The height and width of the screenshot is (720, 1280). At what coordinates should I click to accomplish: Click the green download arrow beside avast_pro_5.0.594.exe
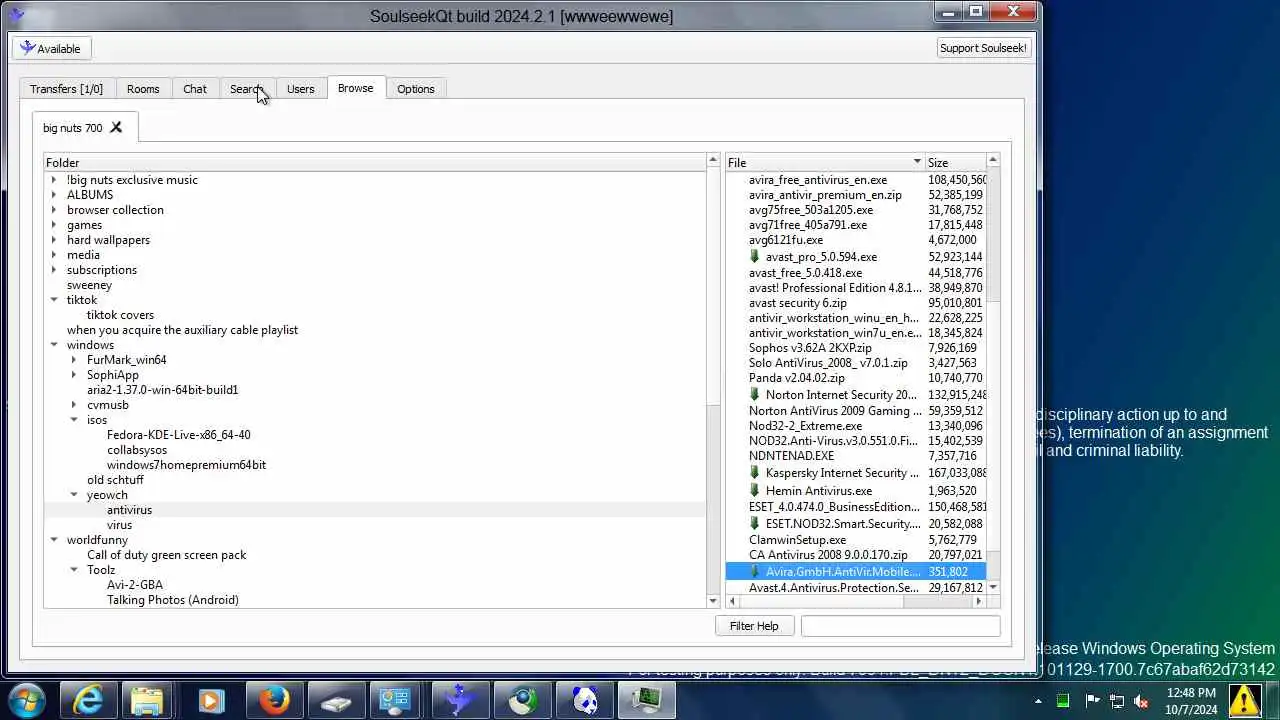coord(755,257)
